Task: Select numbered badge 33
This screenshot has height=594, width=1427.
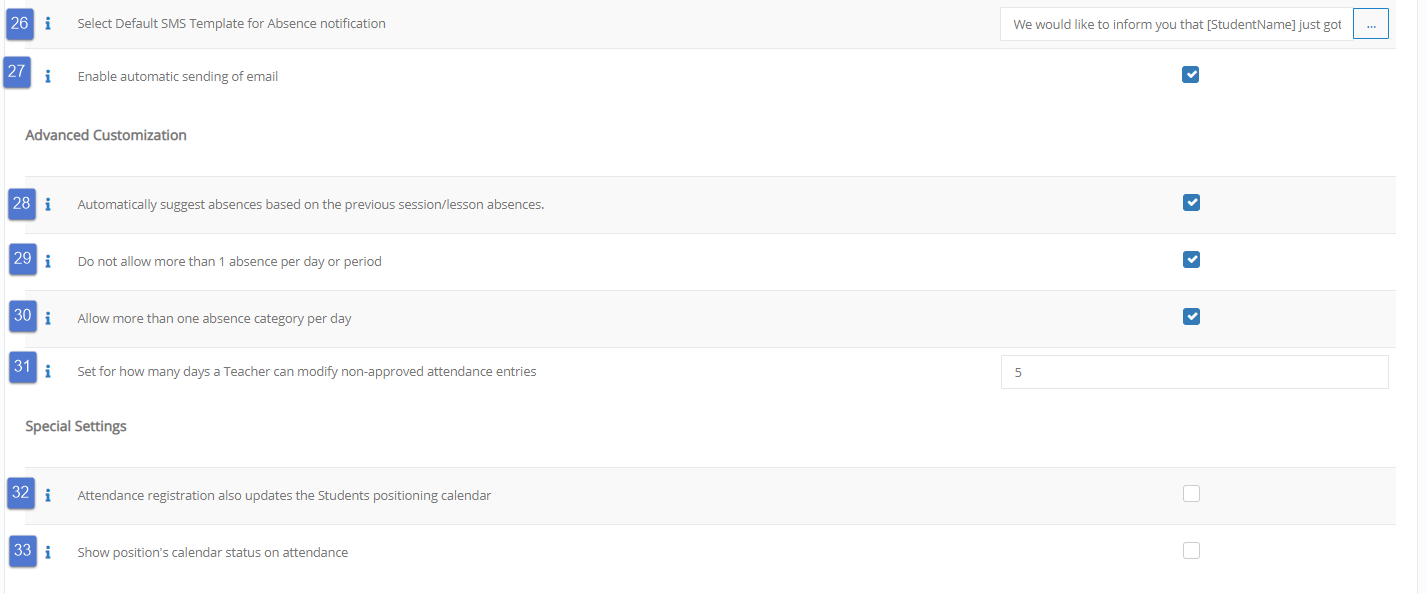Action: tap(22, 549)
